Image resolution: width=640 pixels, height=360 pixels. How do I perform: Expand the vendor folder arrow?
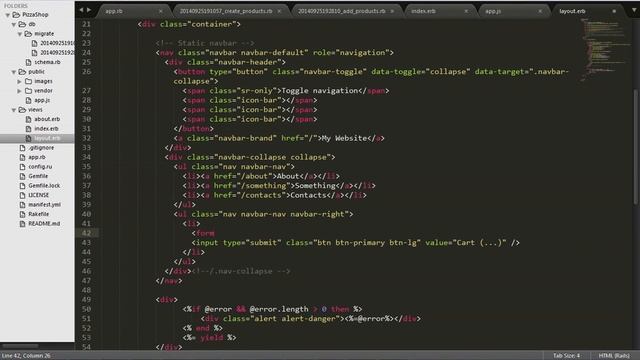[x=20, y=91]
